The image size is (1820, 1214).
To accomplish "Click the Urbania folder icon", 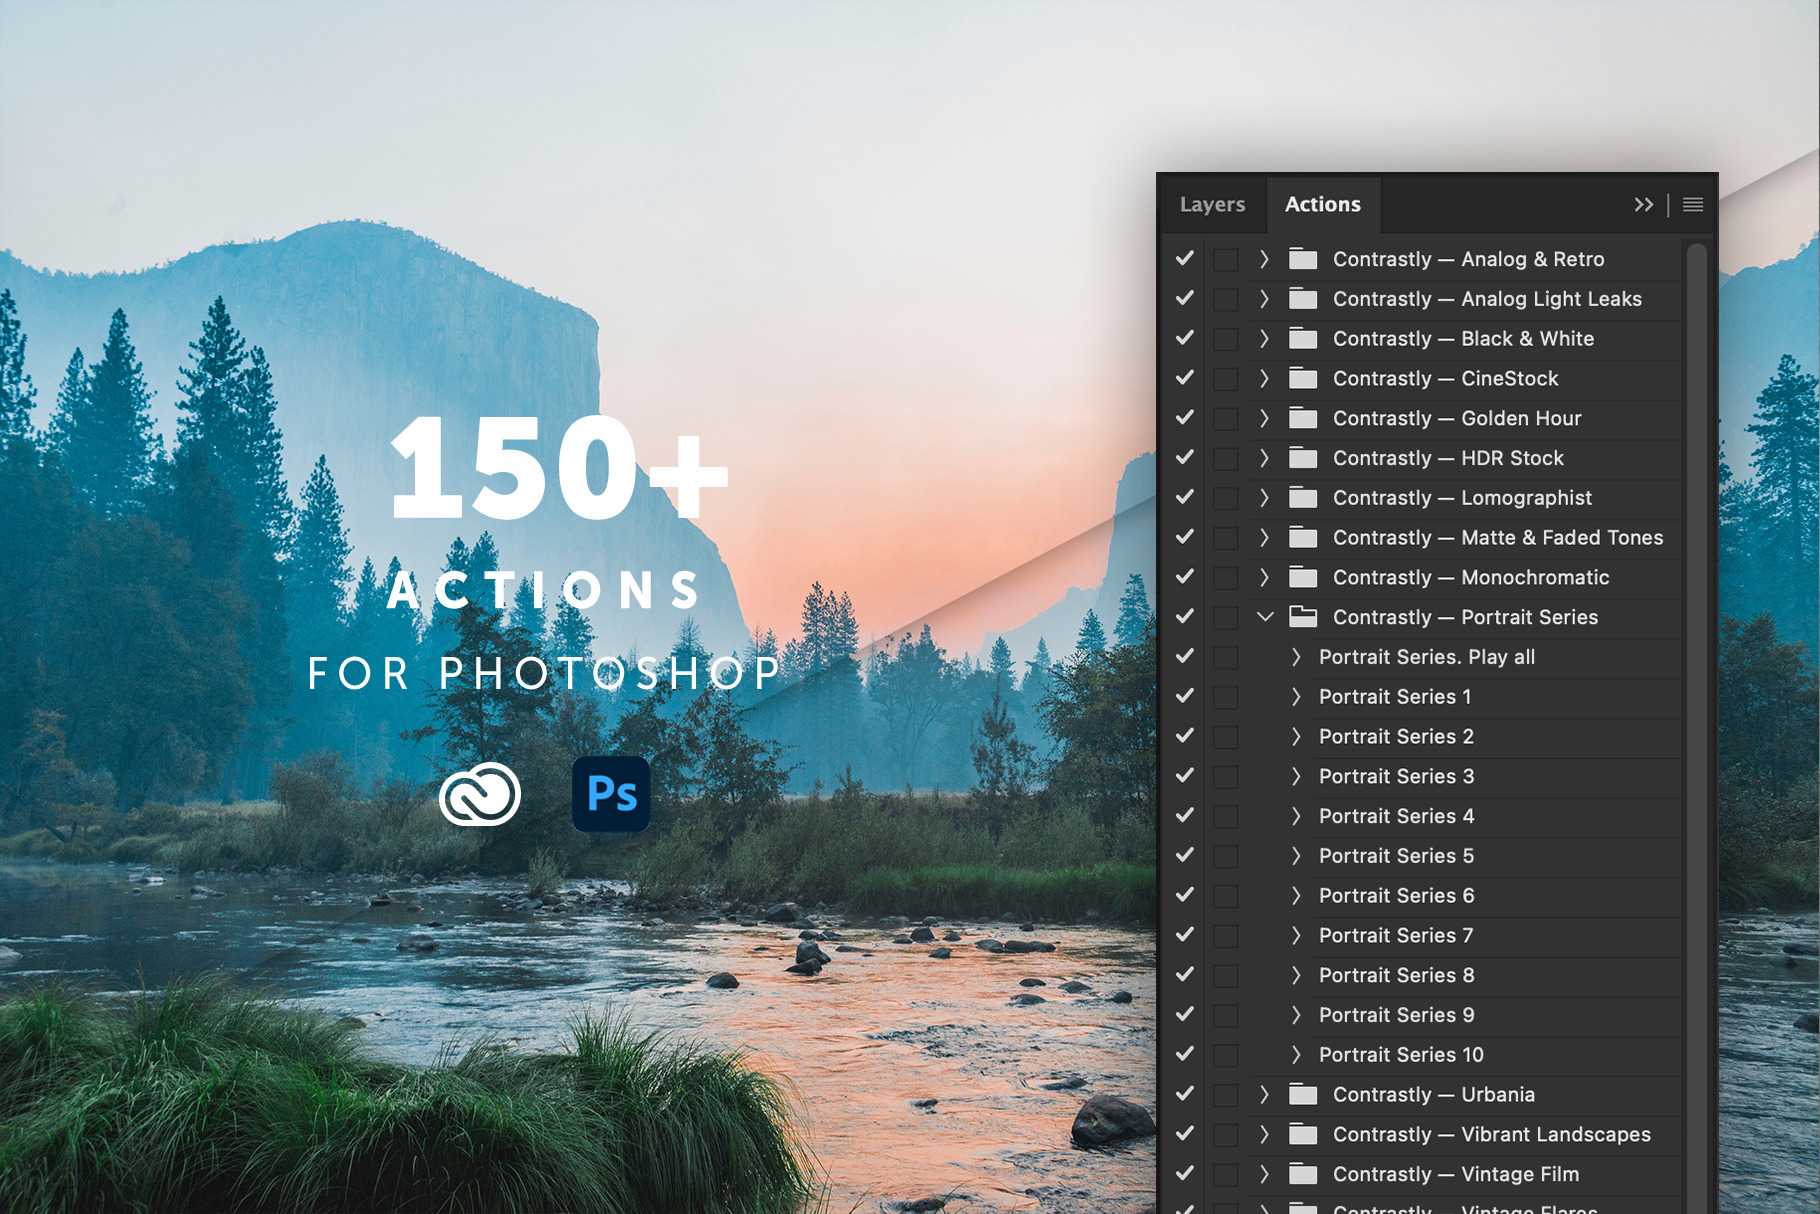I will (x=1302, y=1094).
